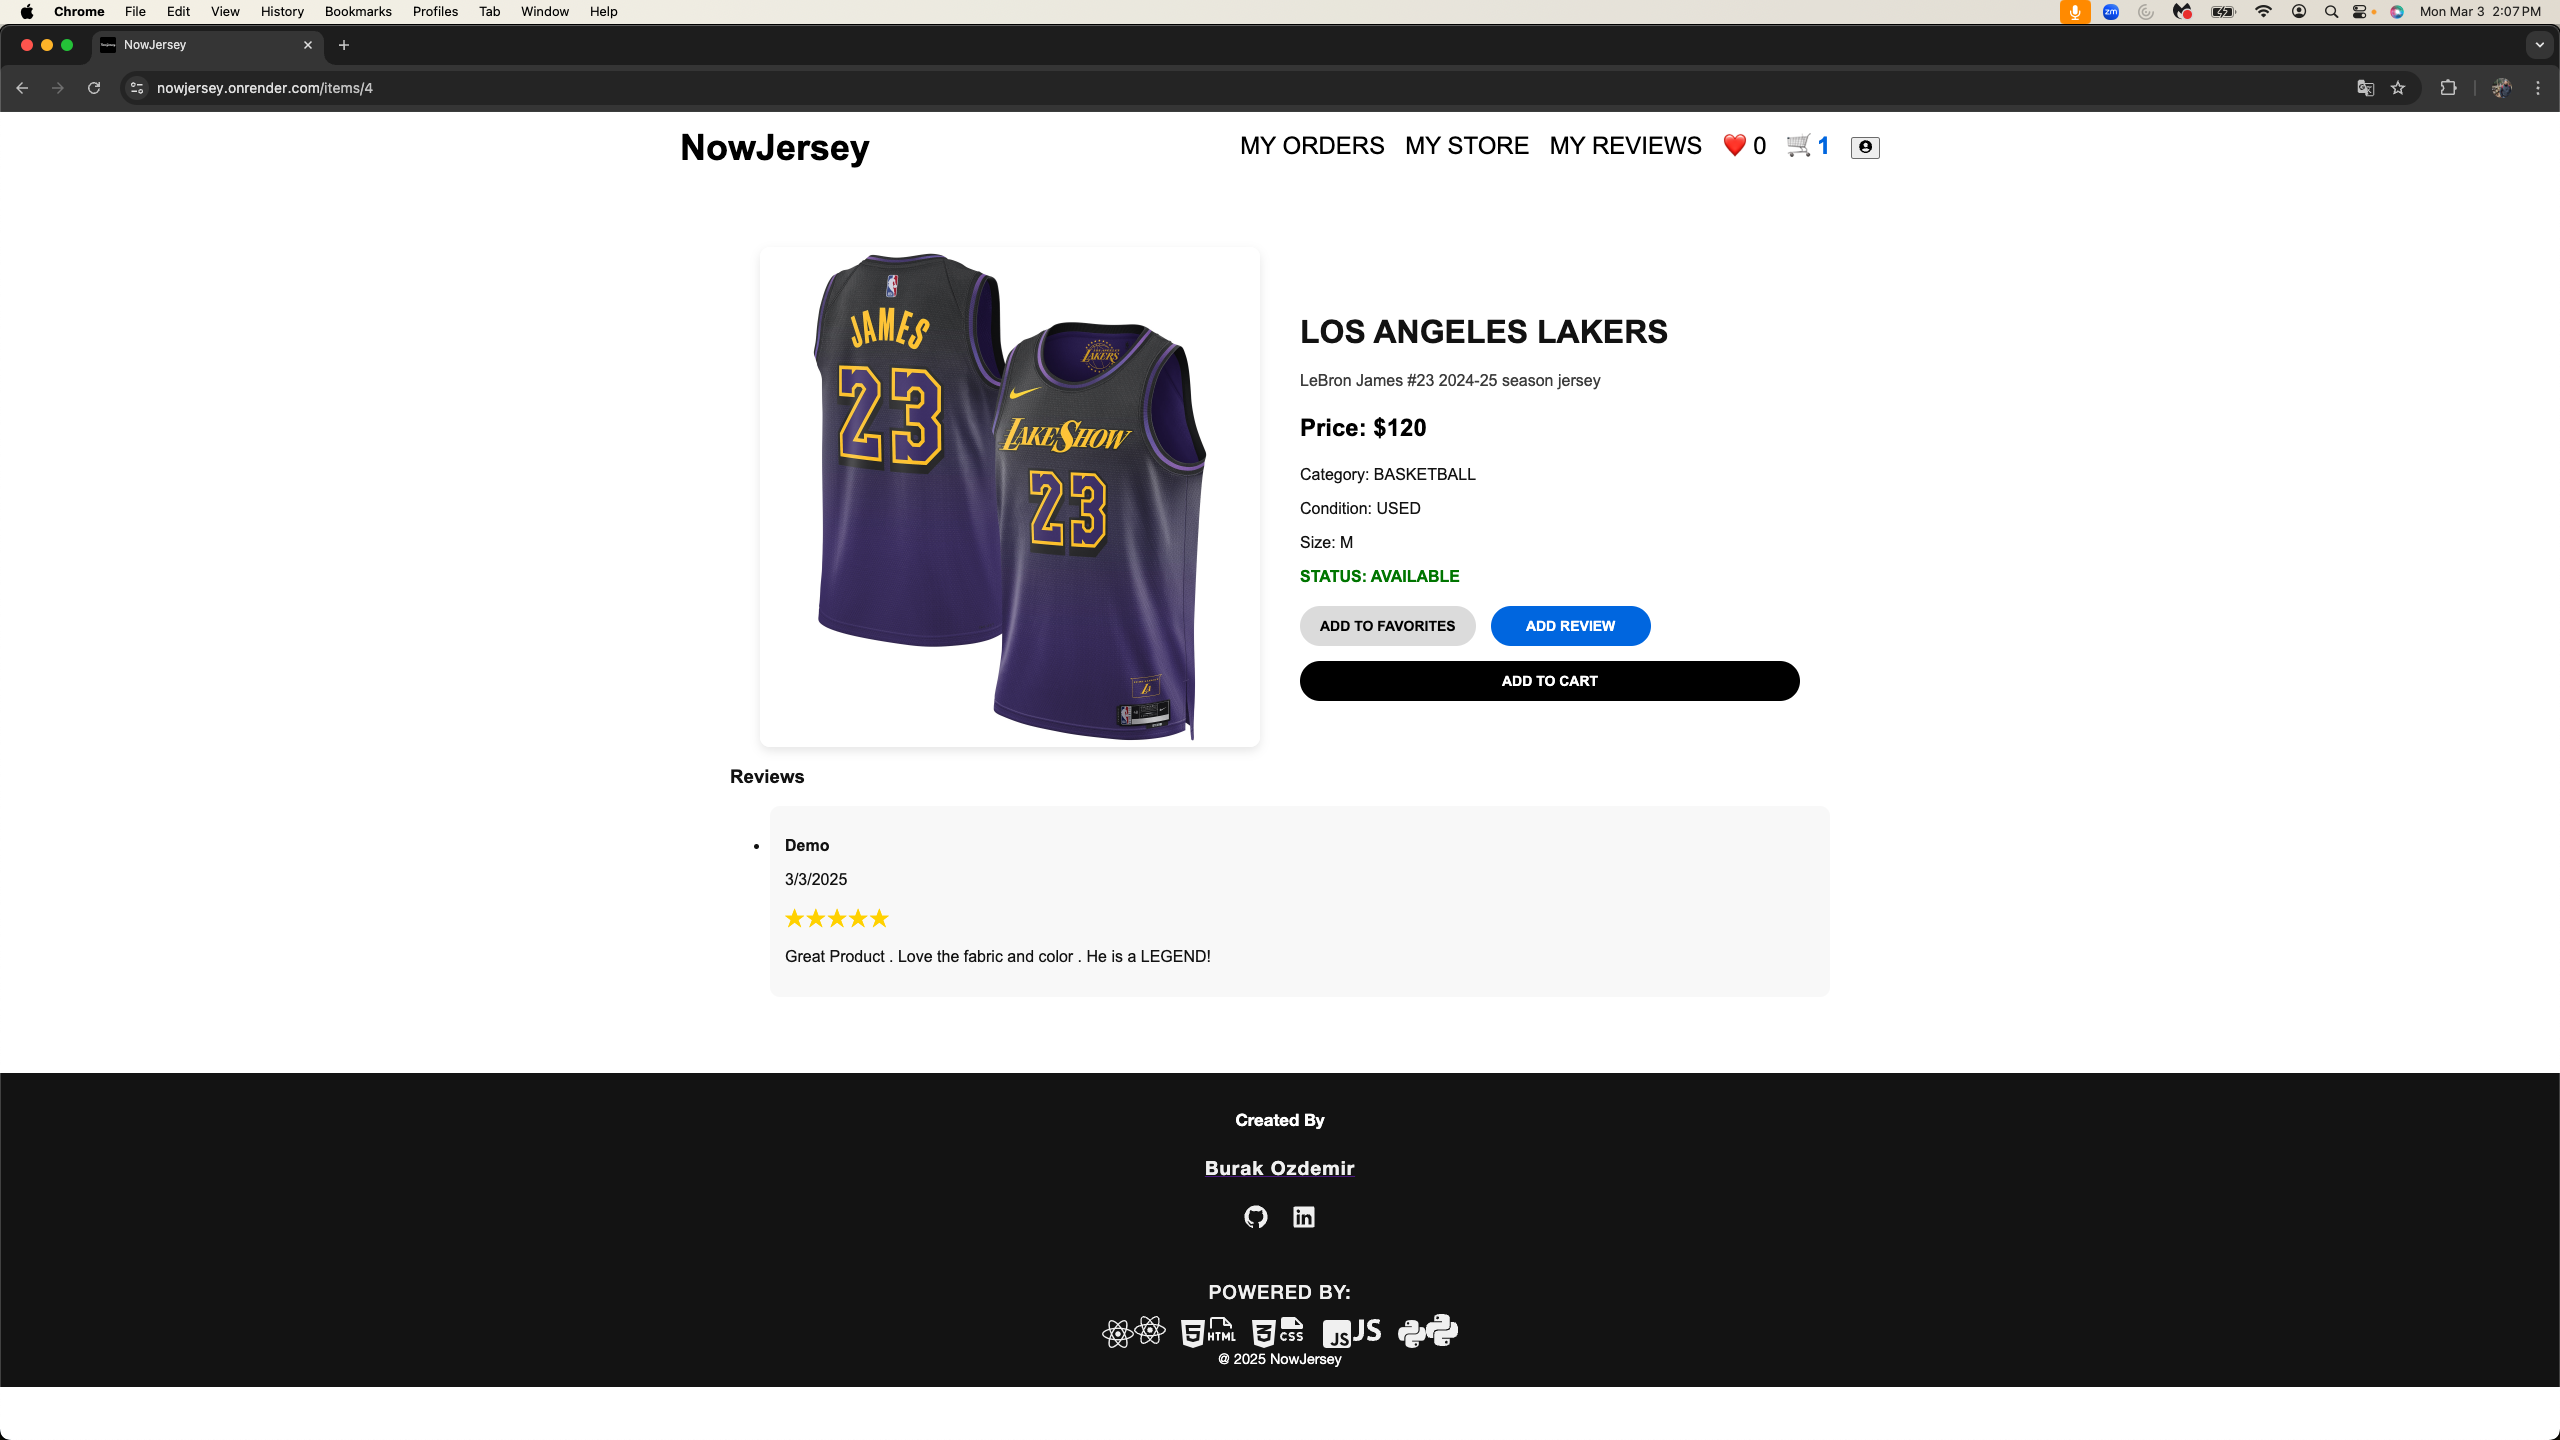Open the user profile menu button
The height and width of the screenshot is (1440, 2560).
(1865, 147)
